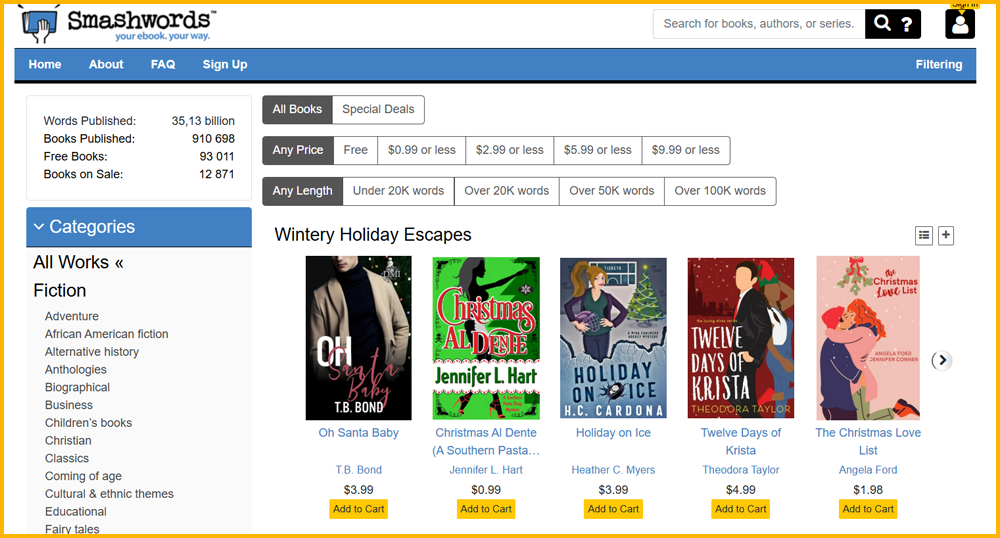The image size is (1000, 538).
Task: Filter by Over 100K words
Action: [x=720, y=191]
